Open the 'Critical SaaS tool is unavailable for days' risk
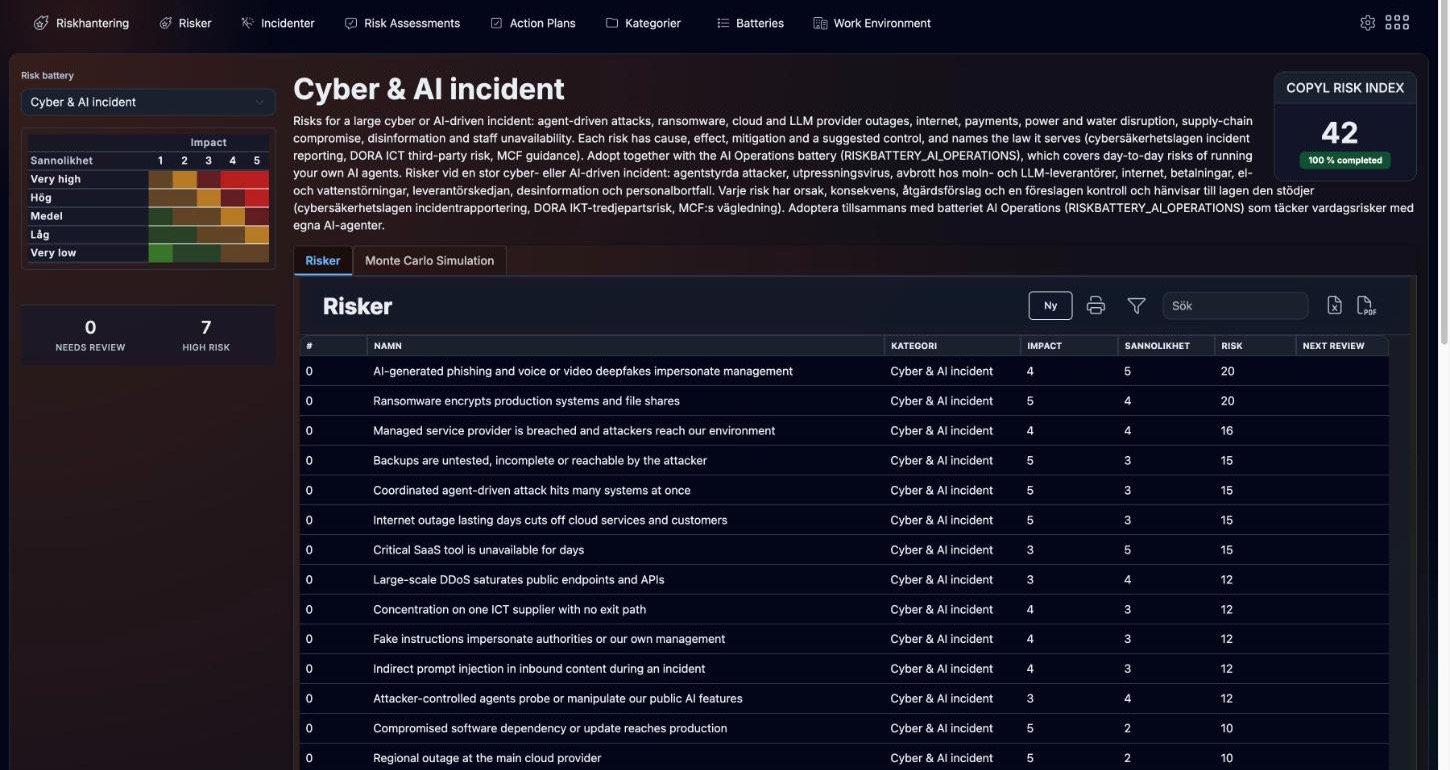1450x770 pixels. point(844,550)
